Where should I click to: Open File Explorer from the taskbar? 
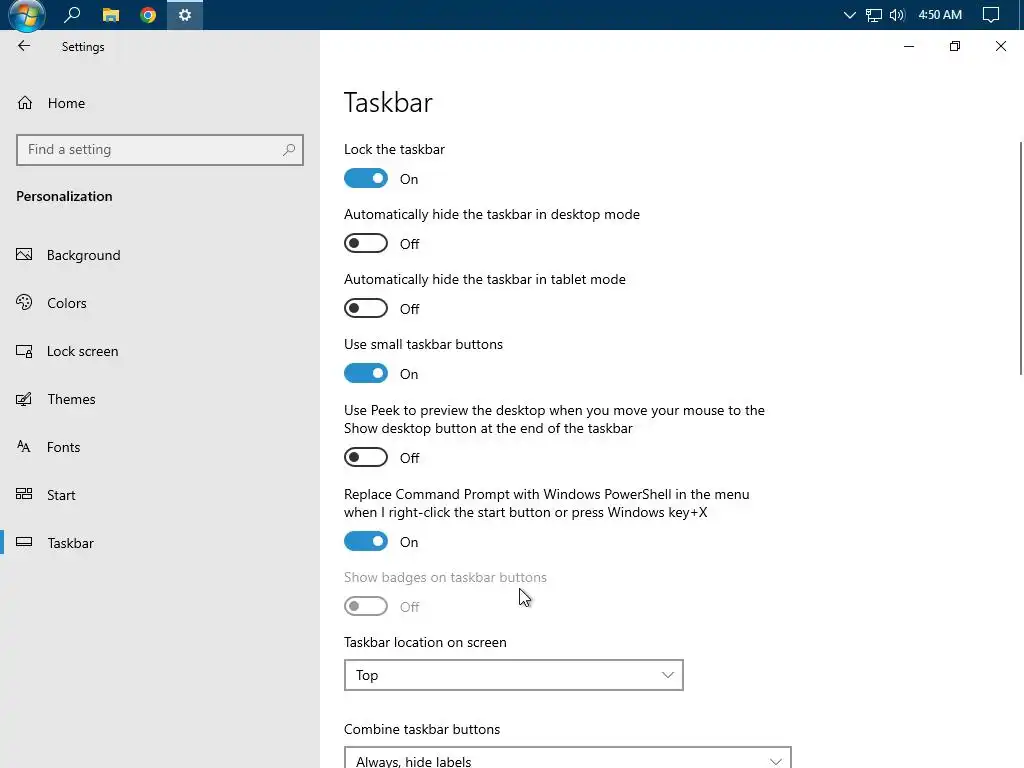point(111,15)
